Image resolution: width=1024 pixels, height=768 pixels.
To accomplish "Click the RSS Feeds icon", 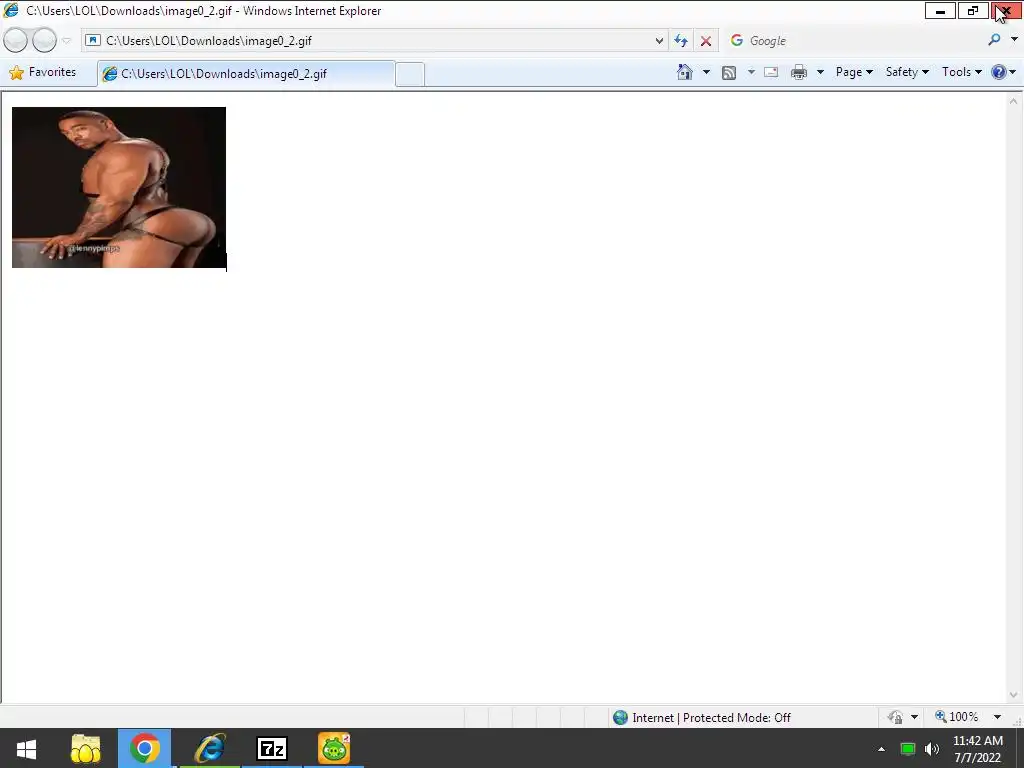I will (729, 72).
